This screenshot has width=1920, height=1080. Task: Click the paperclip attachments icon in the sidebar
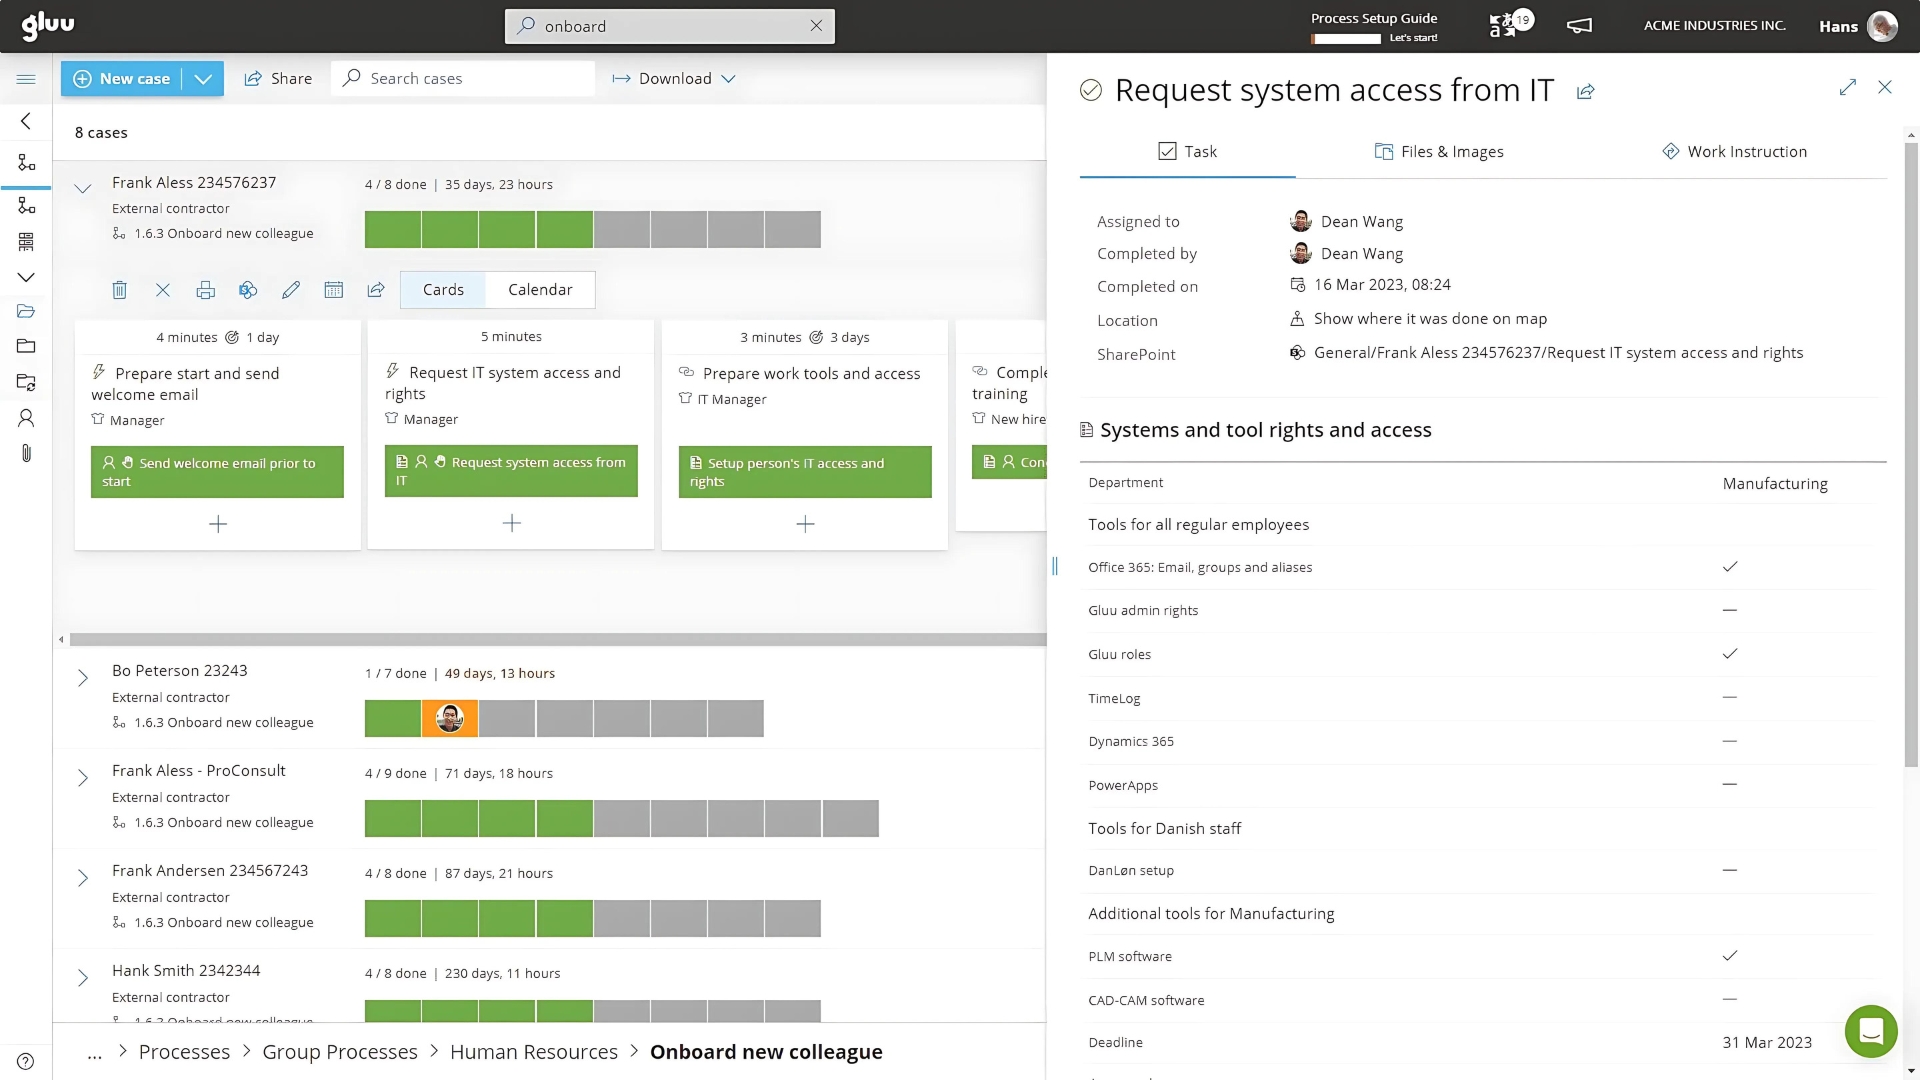click(26, 453)
